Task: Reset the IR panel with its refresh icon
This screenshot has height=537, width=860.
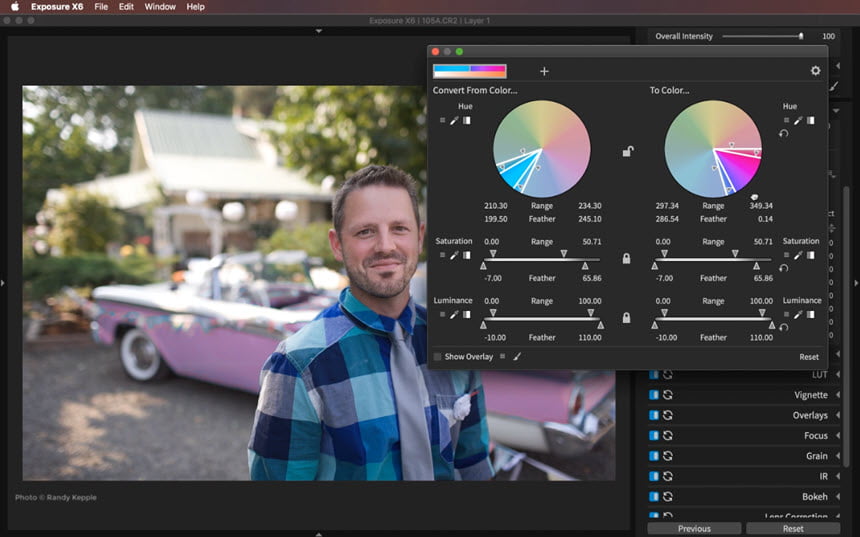Action: 667,476
